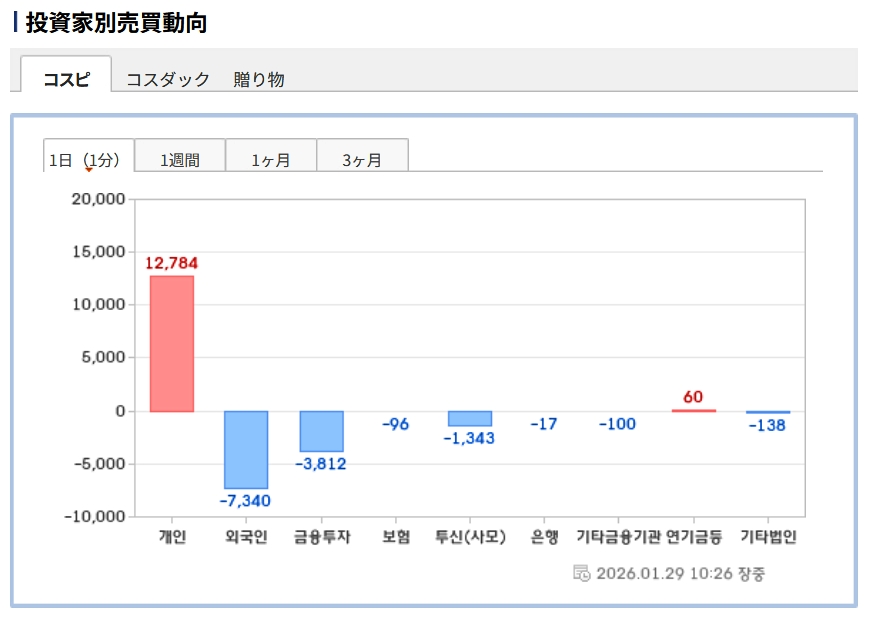Click the 은행 category label
The image size is (869, 619).
coord(545,537)
